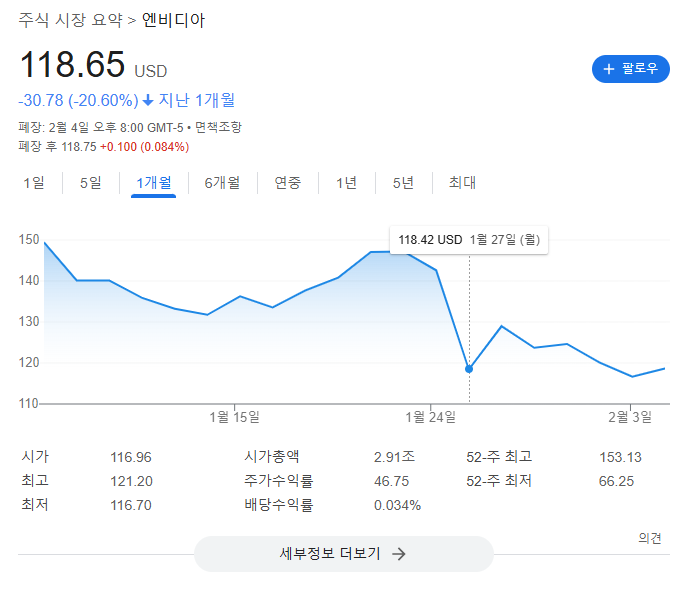The width and height of the screenshot is (685, 589).
Task: Click the 118.42 USD chart tooltip
Action: [x=469, y=240]
